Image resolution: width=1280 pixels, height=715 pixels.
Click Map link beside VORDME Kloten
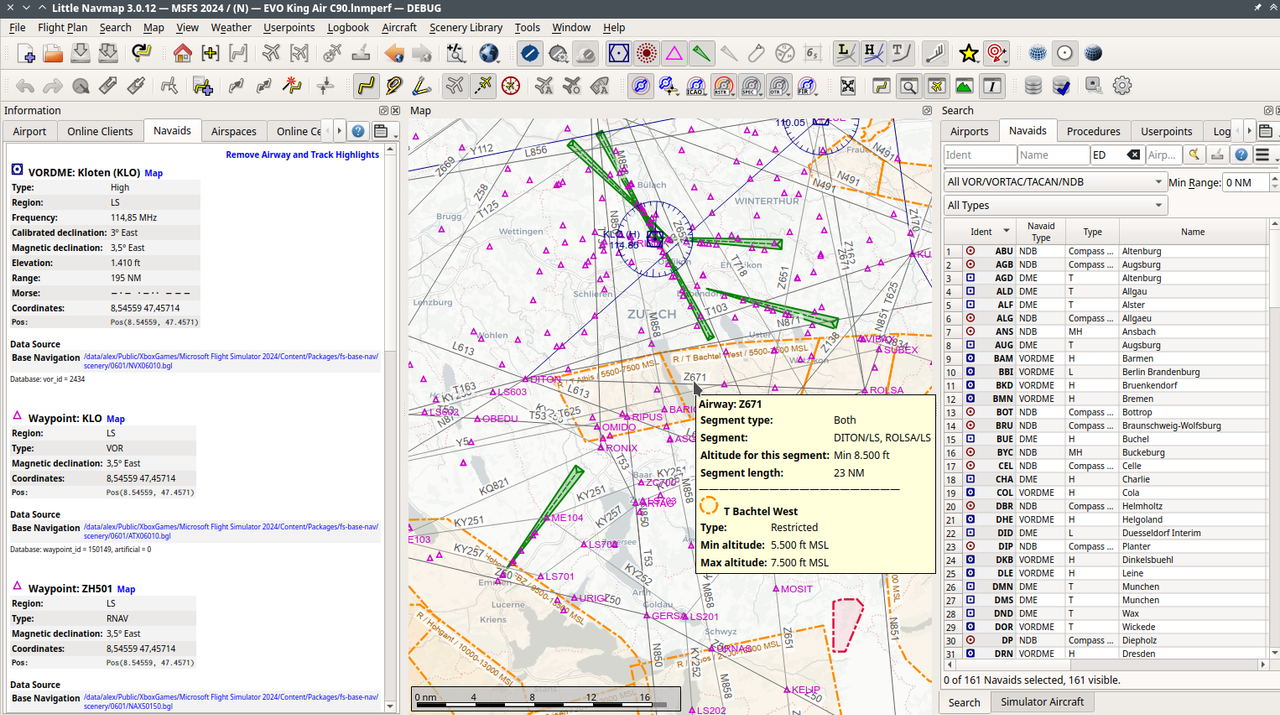(x=153, y=173)
